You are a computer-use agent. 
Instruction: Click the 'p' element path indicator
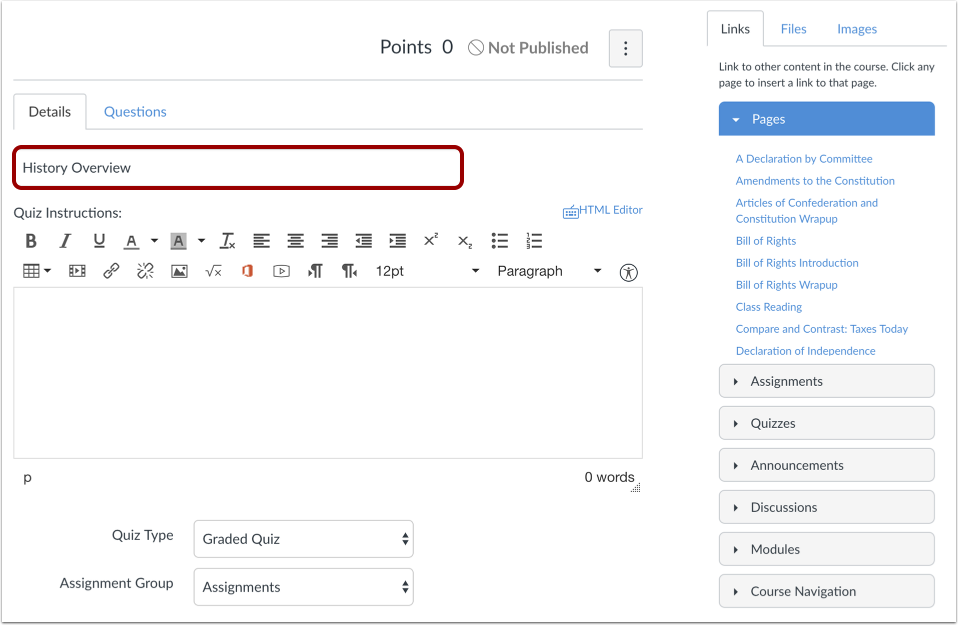pyautogui.click(x=27, y=478)
